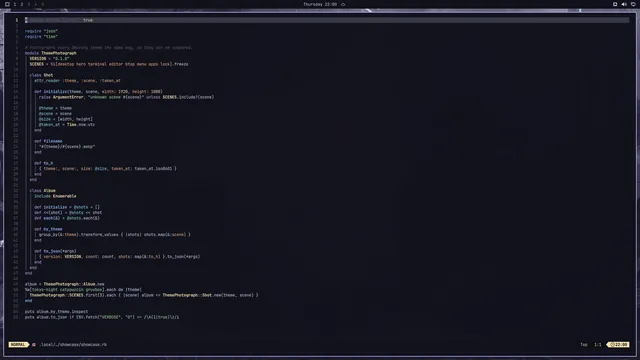The height and width of the screenshot is (360, 640).
Task: Click the @size = [width, height] line
Action: pyautogui.click(x=66, y=119)
